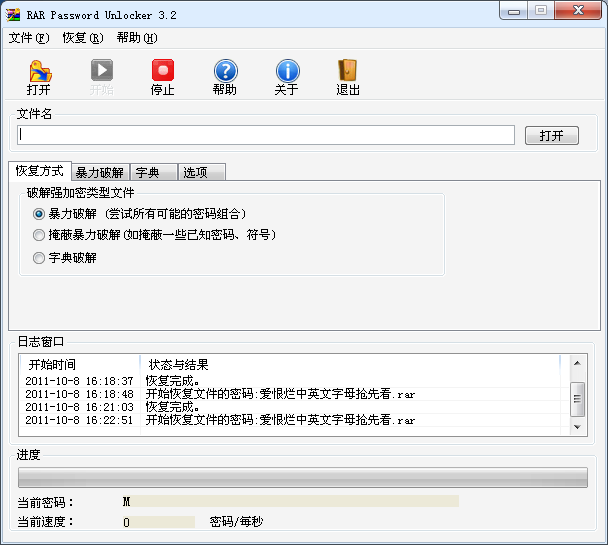
Task: Open the 文件(F) menu
Action: tap(29, 38)
